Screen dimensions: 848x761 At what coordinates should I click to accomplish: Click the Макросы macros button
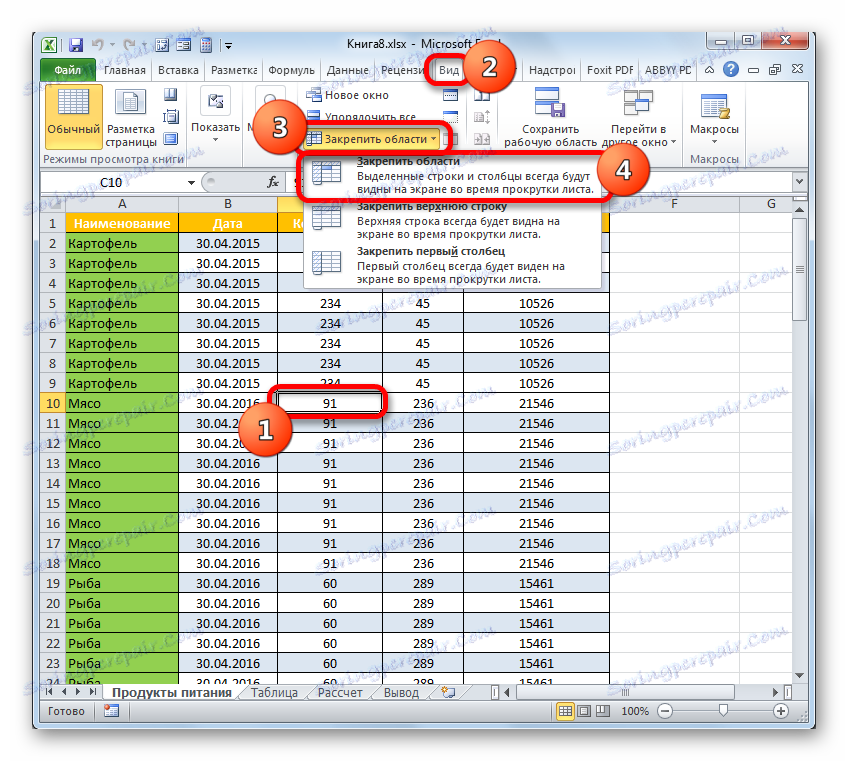pyautogui.click(x=714, y=117)
